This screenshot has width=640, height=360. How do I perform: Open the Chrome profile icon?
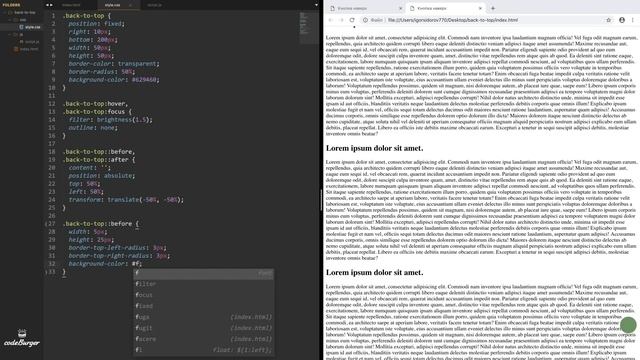[x=622, y=20]
